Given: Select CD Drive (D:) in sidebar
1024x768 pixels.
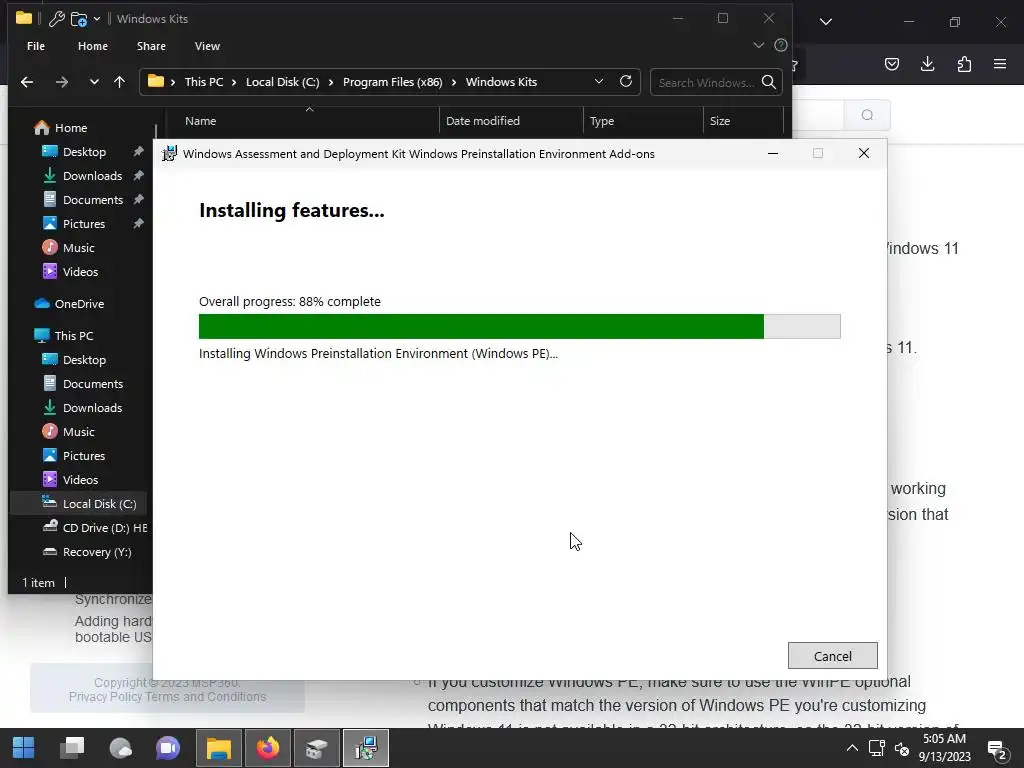Looking at the screenshot, I should pyautogui.click(x=95, y=528).
